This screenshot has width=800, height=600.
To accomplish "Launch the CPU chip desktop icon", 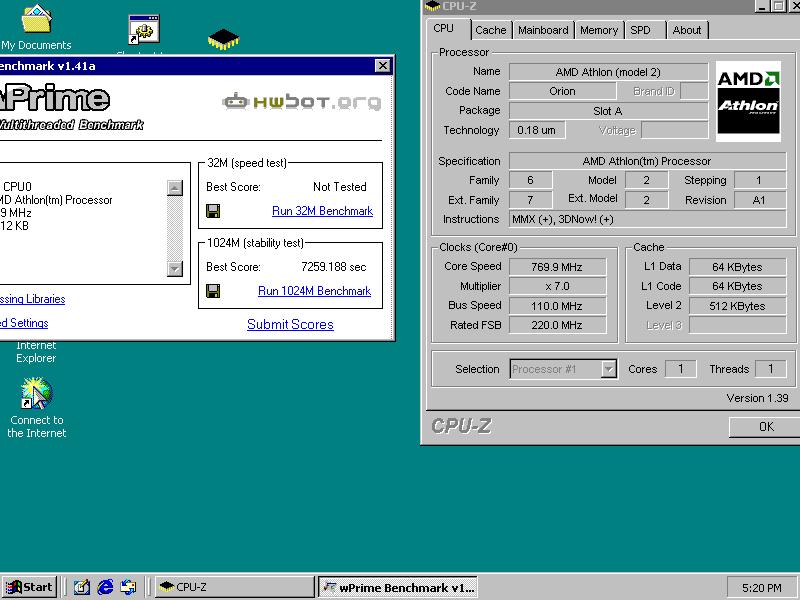I will pyautogui.click(x=223, y=39).
